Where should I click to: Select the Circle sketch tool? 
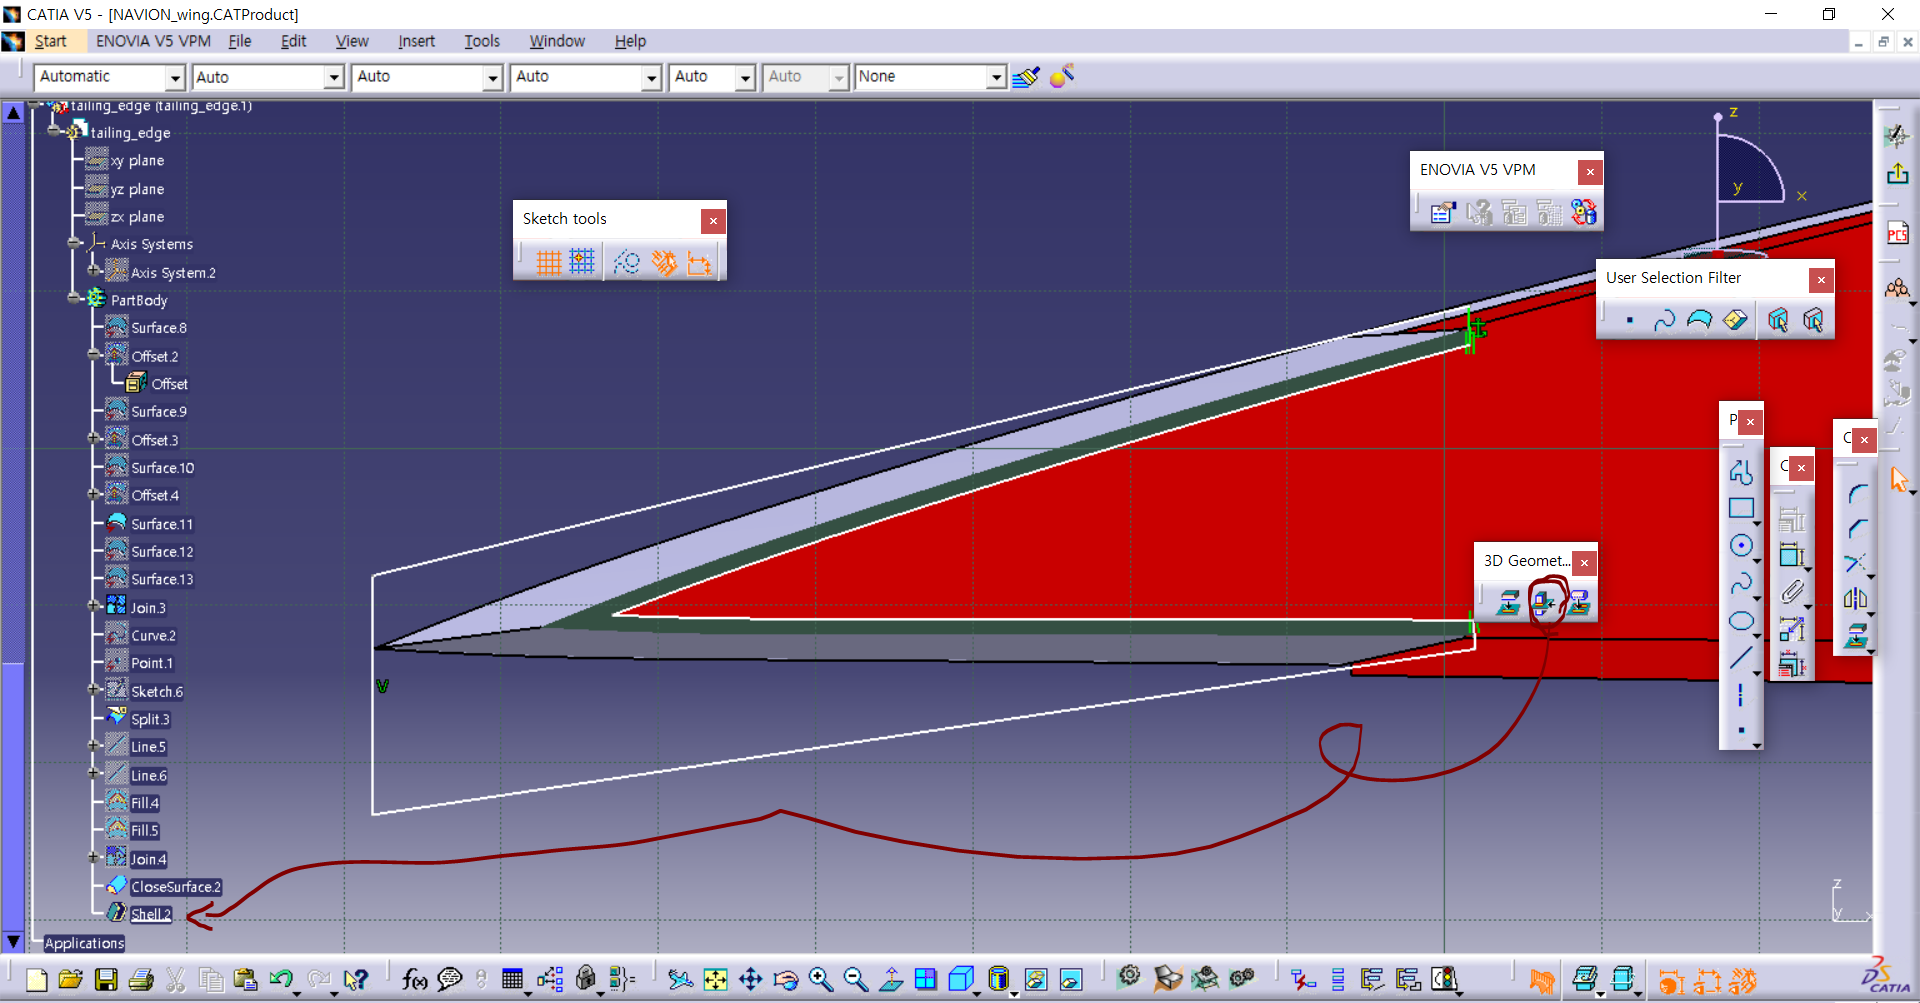[1741, 545]
